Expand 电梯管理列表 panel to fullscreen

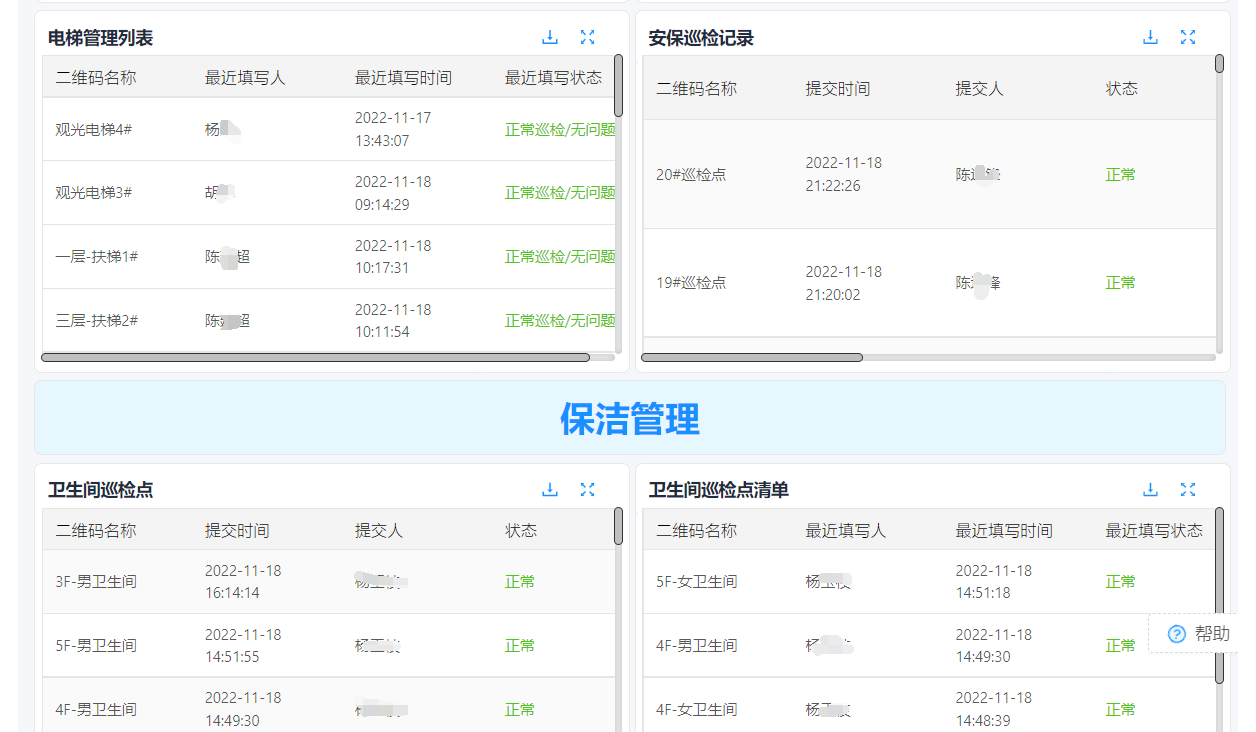[x=588, y=36]
